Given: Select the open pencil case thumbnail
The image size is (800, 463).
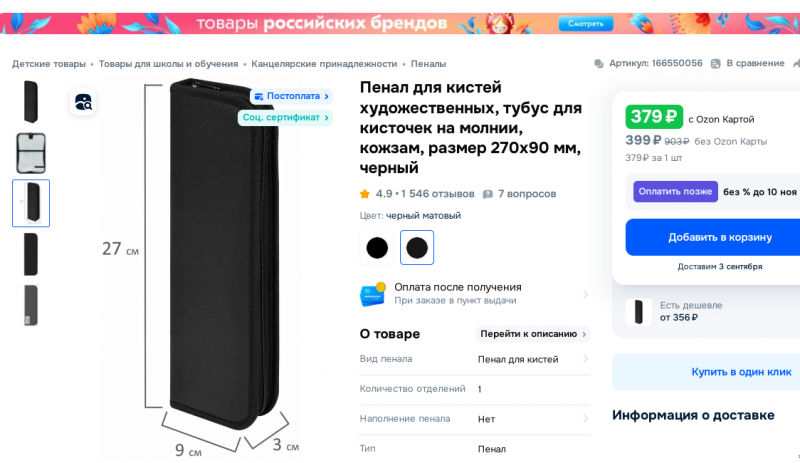Looking at the screenshot, I should tap(31, 153).
